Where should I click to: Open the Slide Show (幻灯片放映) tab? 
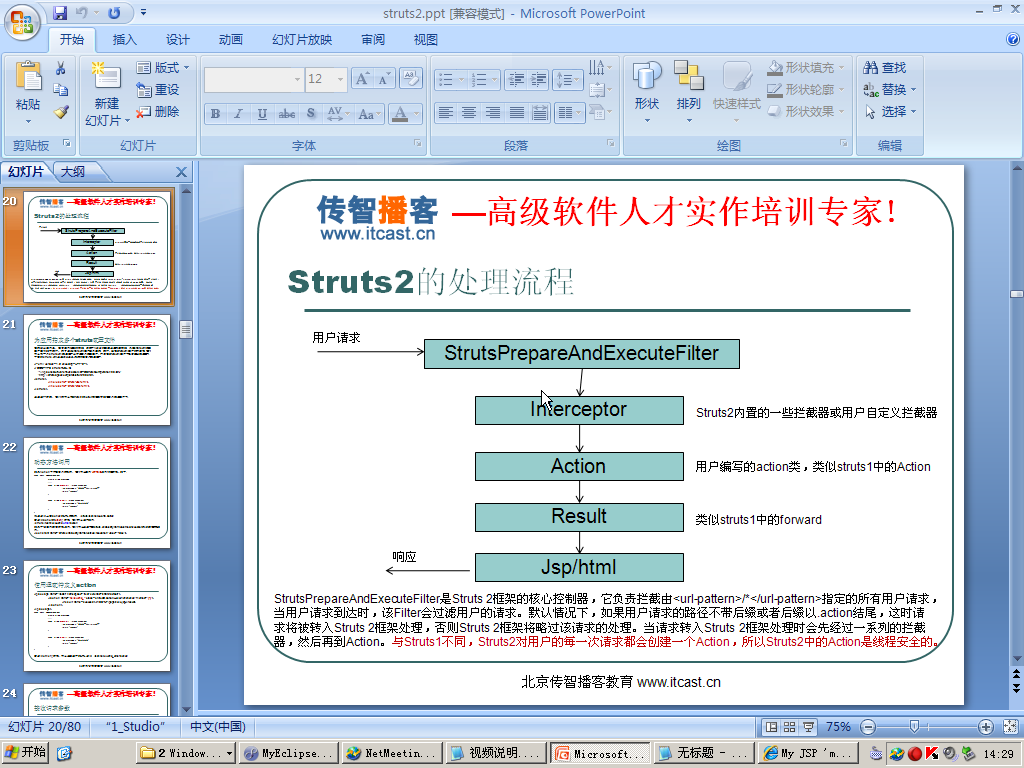(x=302, y=39)
